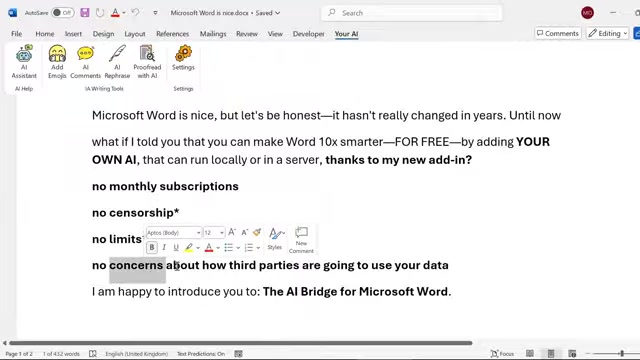This screenshot has height=360, width=640.
Task: Toggle Italic in the mini toolbar
Action: pyautogui.click(x=164, y=247)
